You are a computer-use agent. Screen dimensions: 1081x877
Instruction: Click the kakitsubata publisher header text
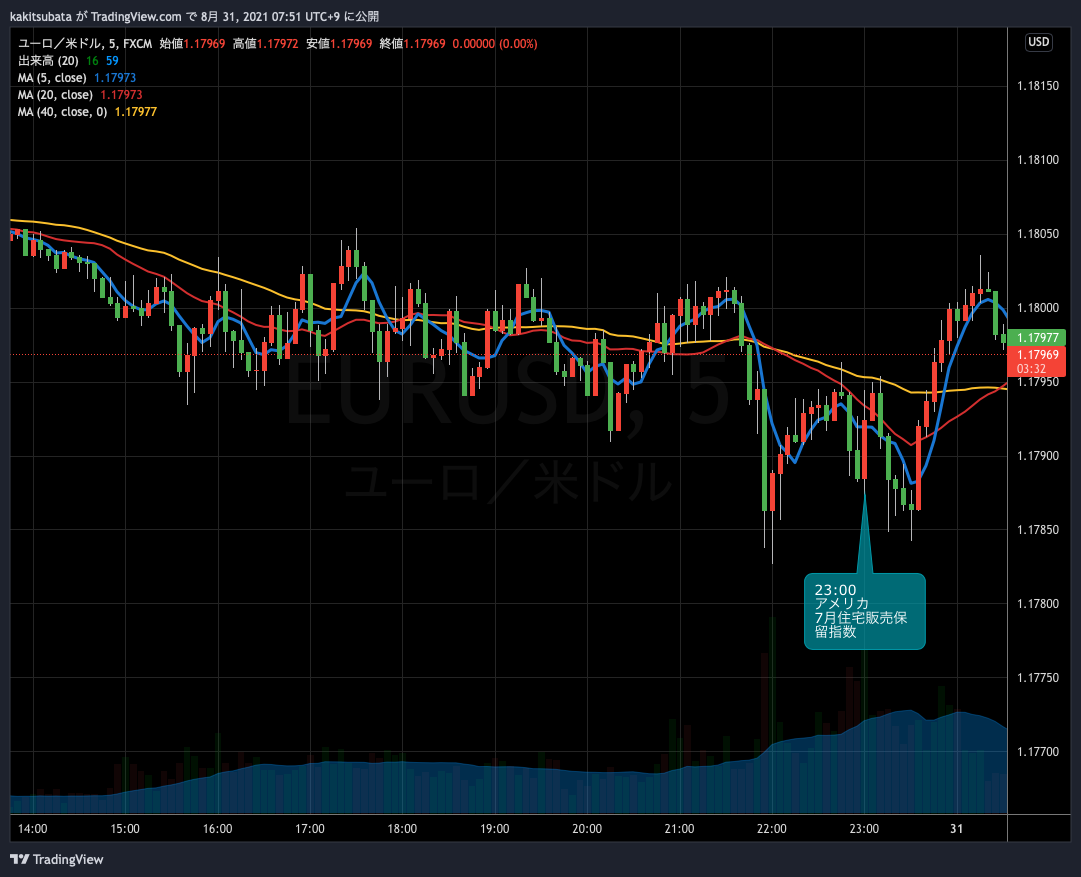pos(41,17)
